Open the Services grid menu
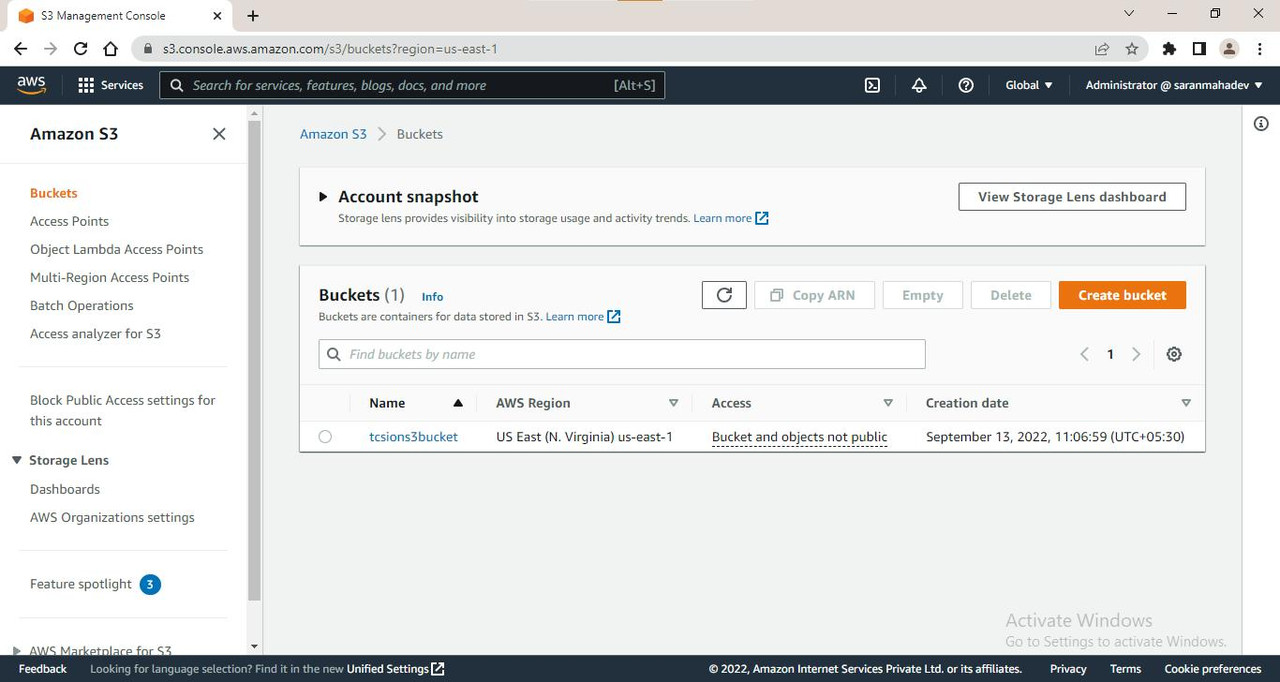This screenshot has height=682, width=1280. (110, 85)
